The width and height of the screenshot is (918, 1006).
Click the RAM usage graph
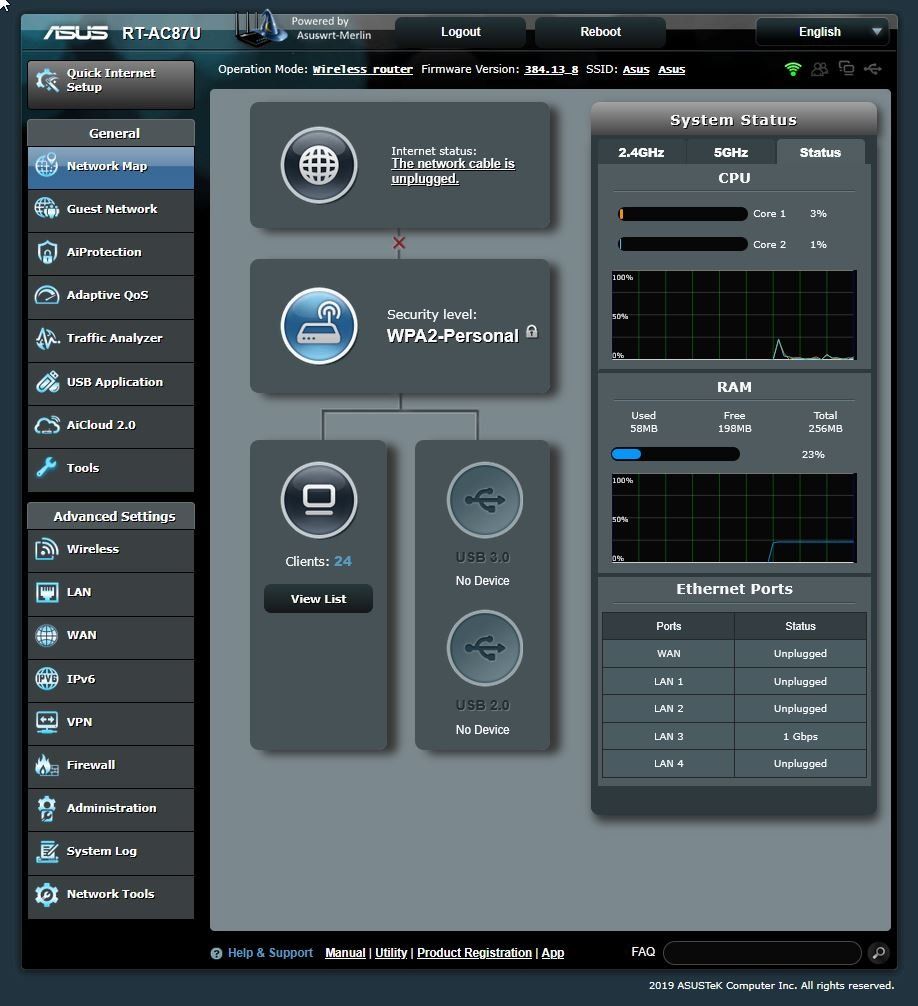[734, 518]
